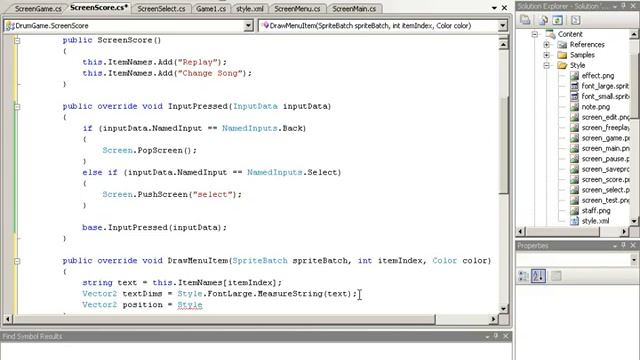Pin Find Symbol Results auto-hide pushpin
This screenshot has width=640, height=360.
(496, 336)
